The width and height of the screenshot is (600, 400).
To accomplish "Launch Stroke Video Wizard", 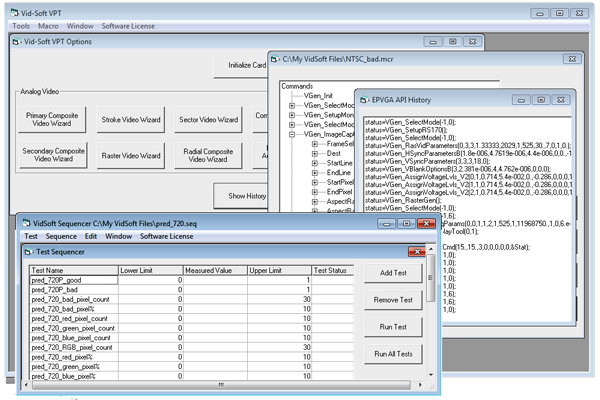I will click(131, 119).
